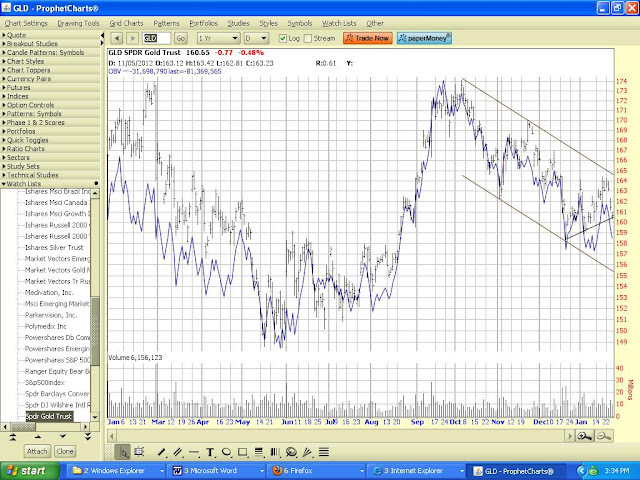Screen dimensions: 640x480
Task: Select the speech bubble callout tool
Action: click(x=291, y=452)
